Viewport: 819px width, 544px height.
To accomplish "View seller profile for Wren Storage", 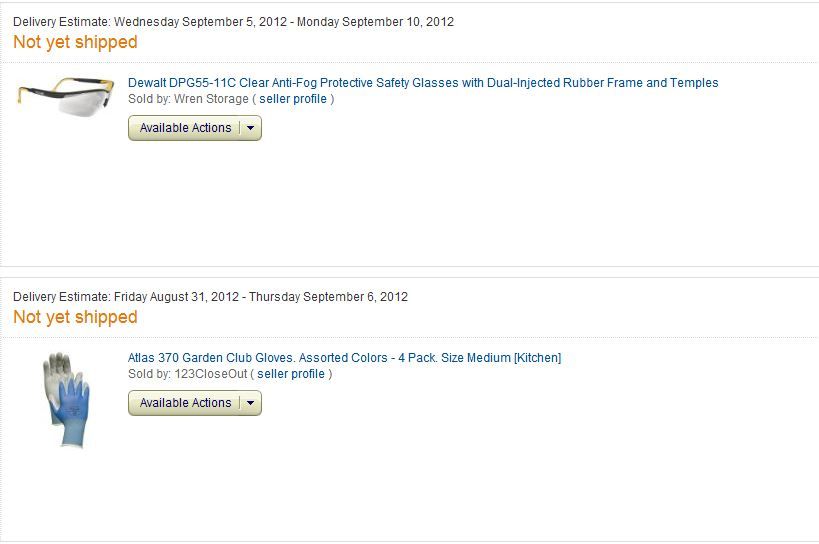I will [x=293, y=99].
